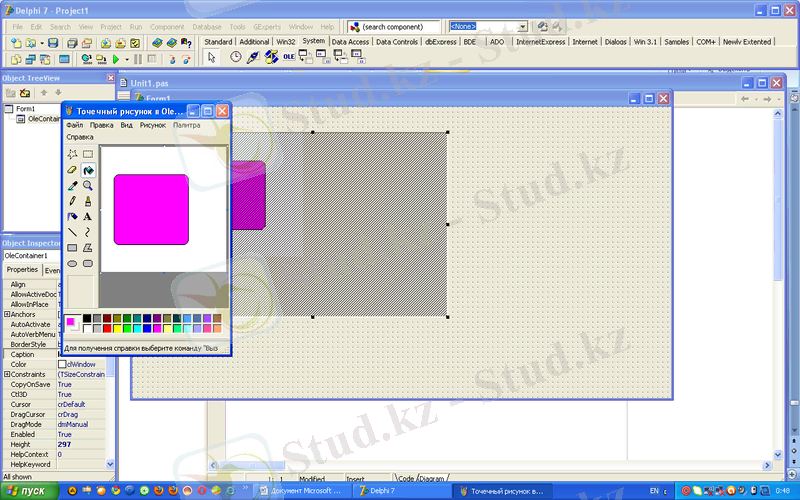Select the Eraser tool in Paint
The height and width of the screenshot is (500, 800).
pos(72,170)
